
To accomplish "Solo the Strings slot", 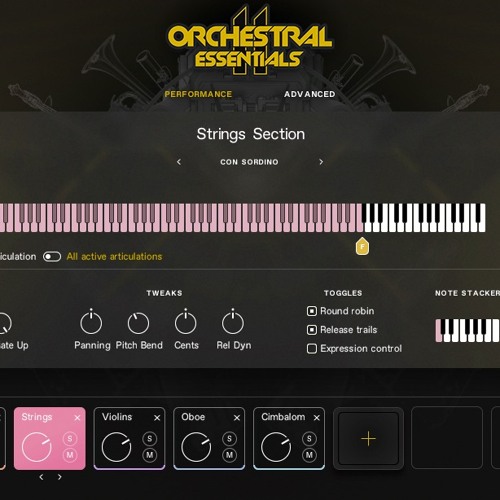I will pyautogui.click(x=70, y=438).
